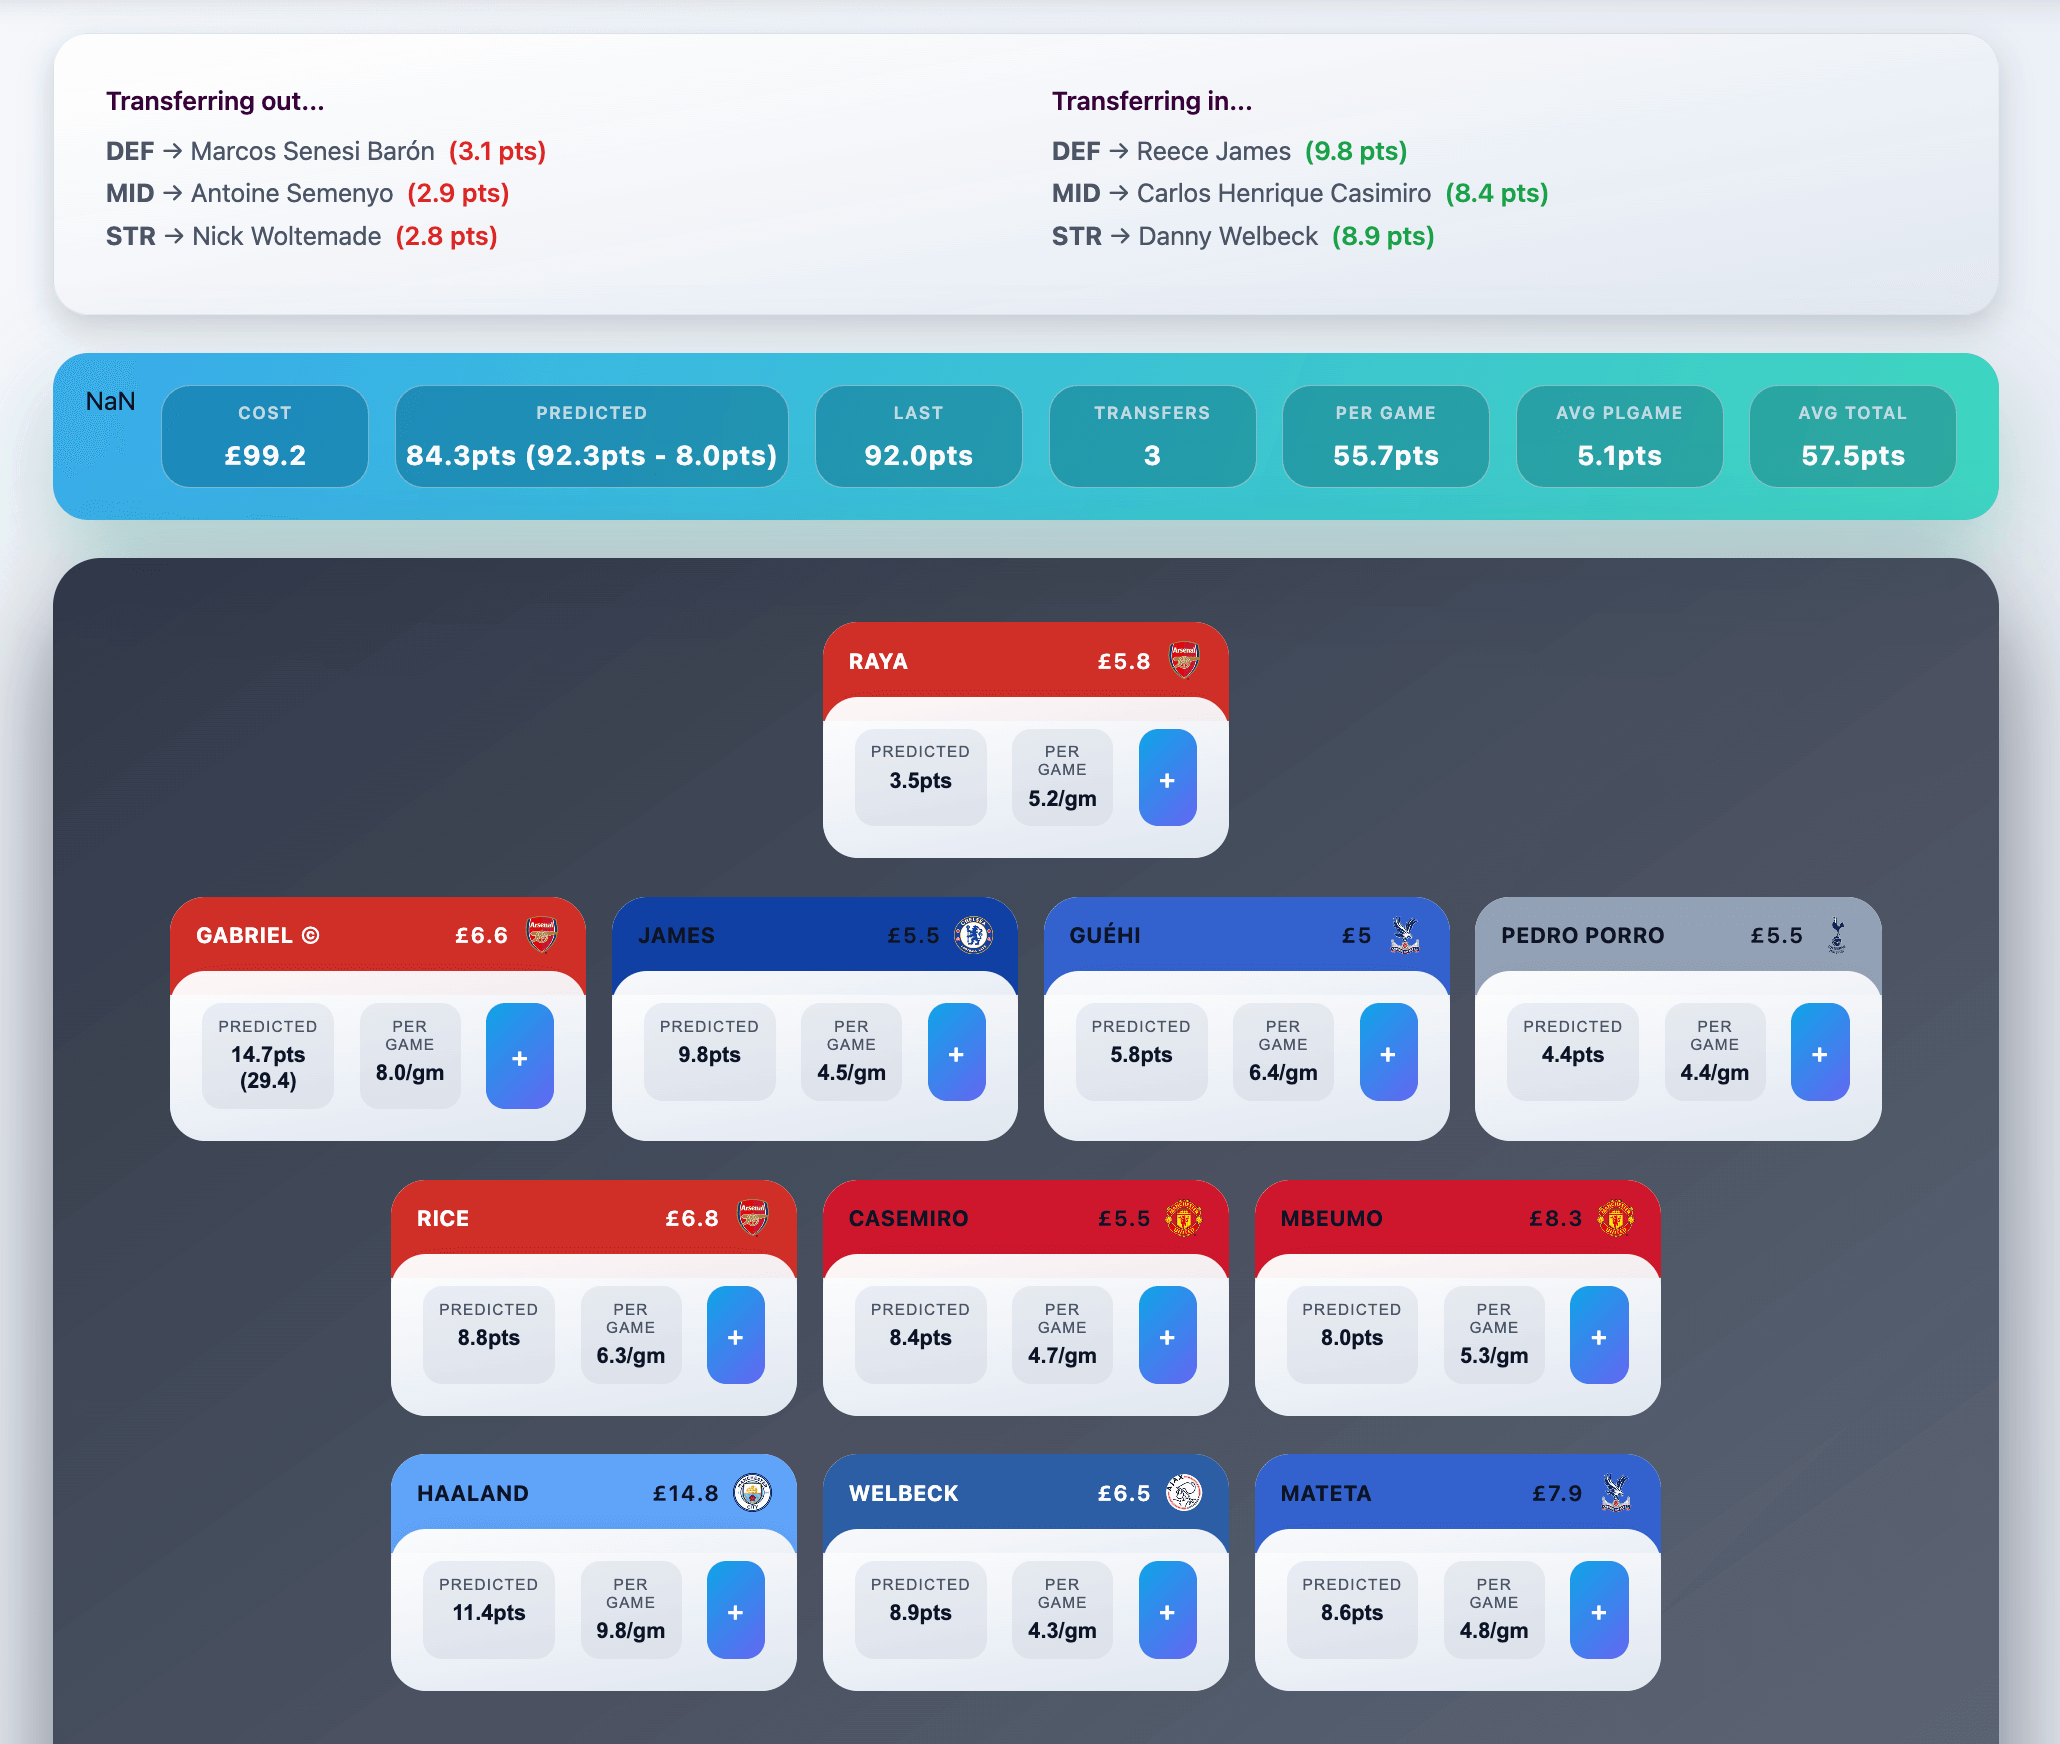Open Mbeumo's plus button
The width and height of the screenshot is (2060, 1744).
click(1598, 1336)
